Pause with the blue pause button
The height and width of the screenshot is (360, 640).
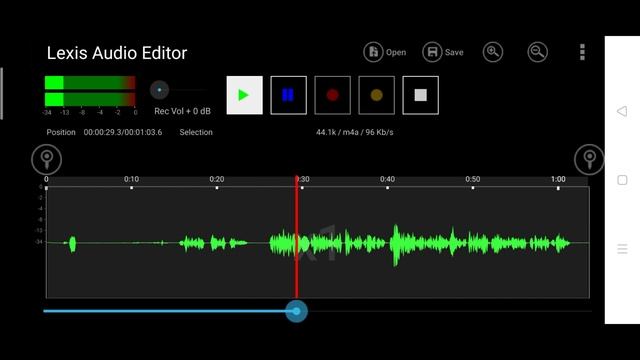click(289, 95)
